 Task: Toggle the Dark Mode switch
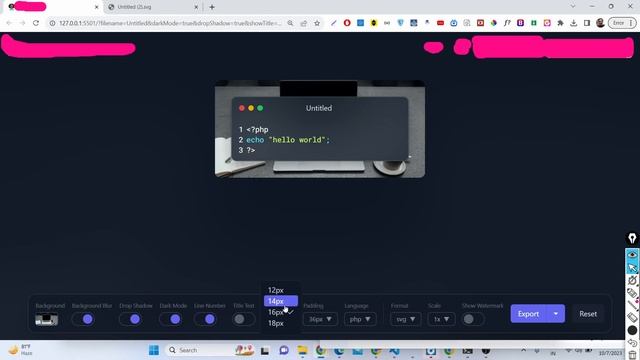[x=171, y=319]
